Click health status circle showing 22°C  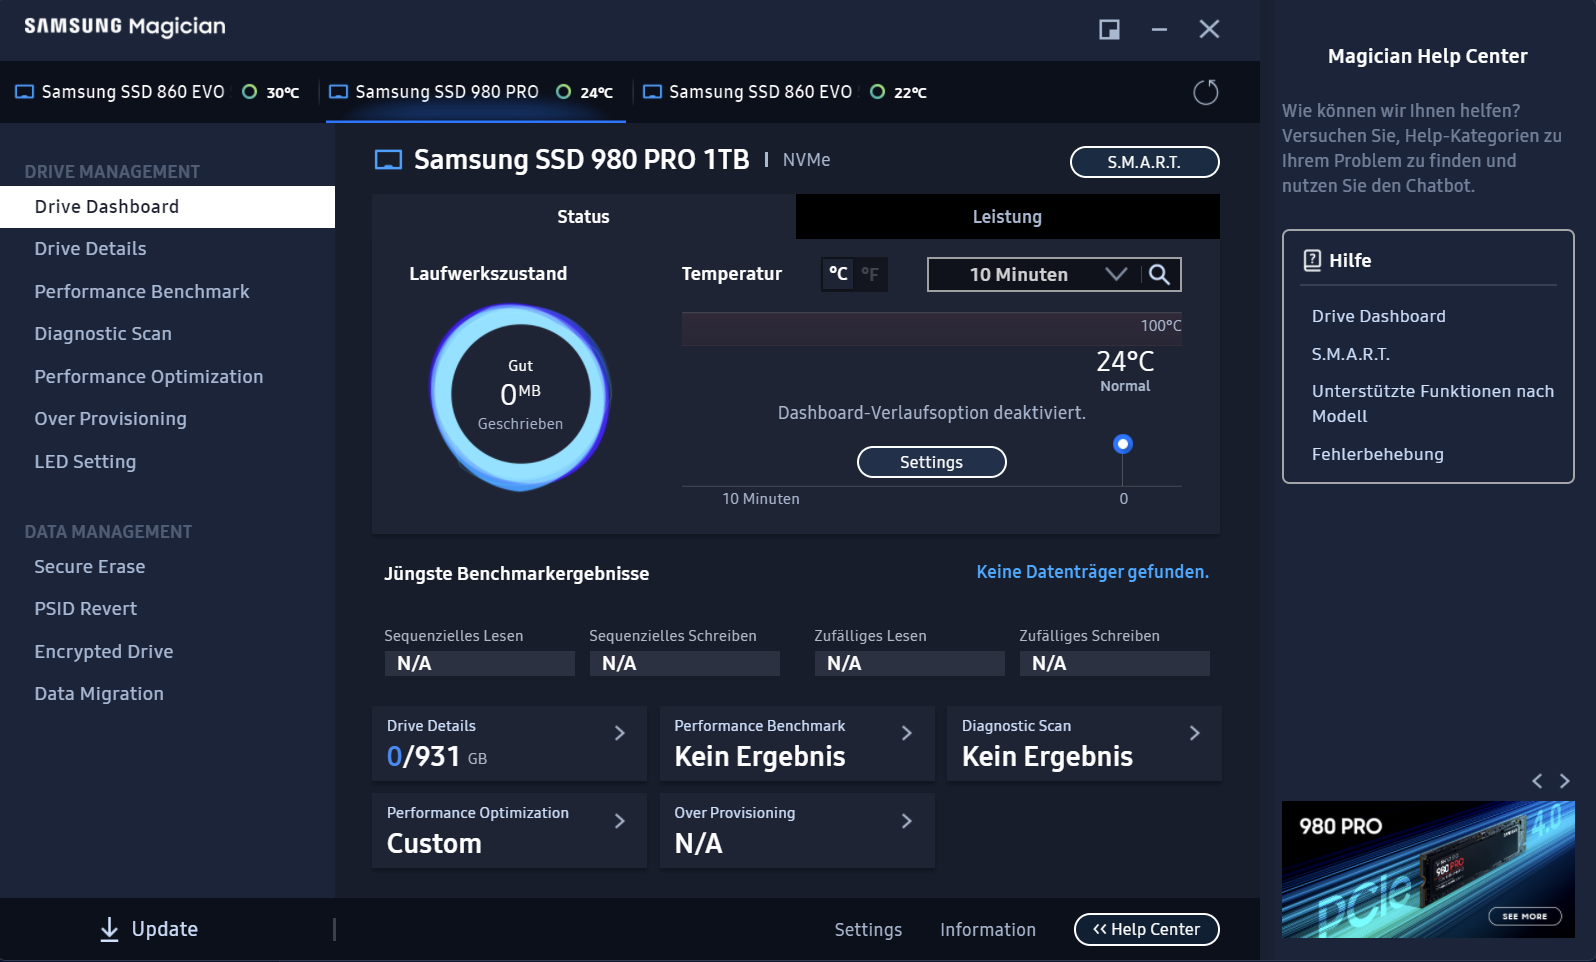point(878,92)
